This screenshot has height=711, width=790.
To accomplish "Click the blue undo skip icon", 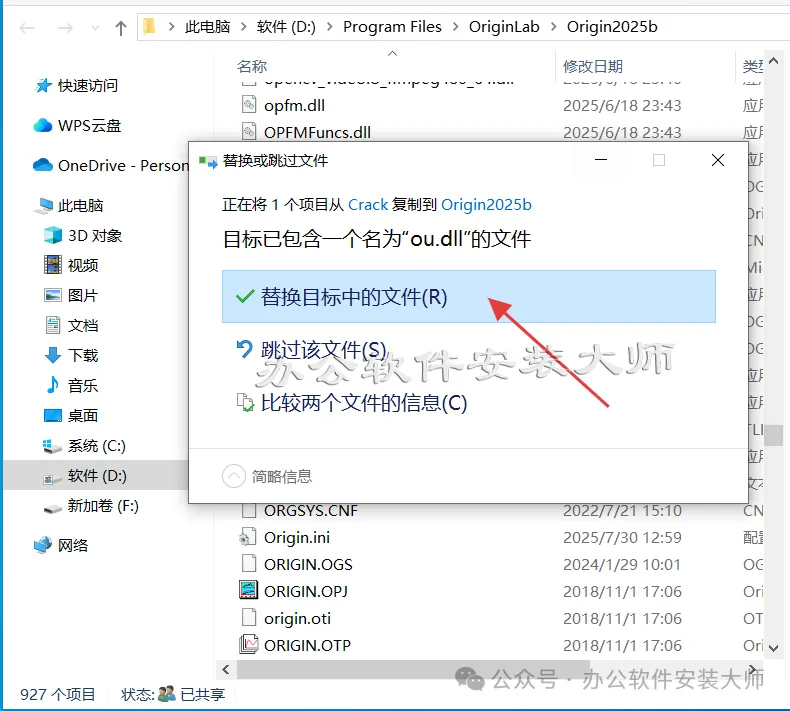I will point(244,349).
